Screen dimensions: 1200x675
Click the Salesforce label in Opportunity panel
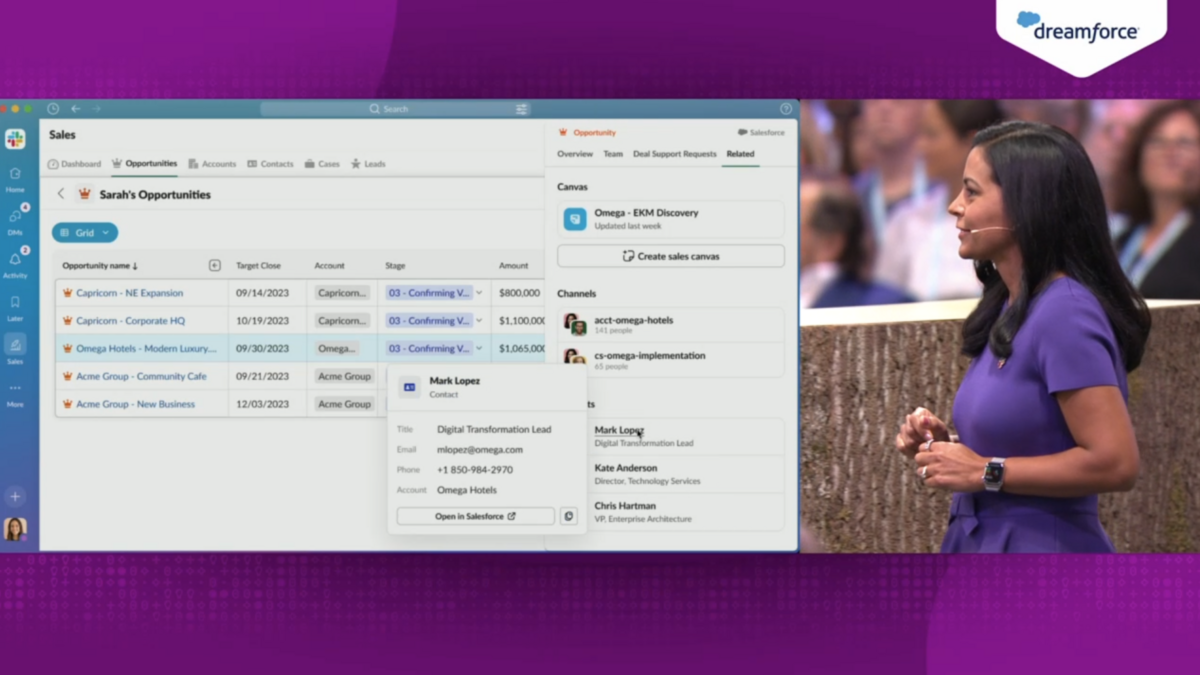[x=761, y=132]
